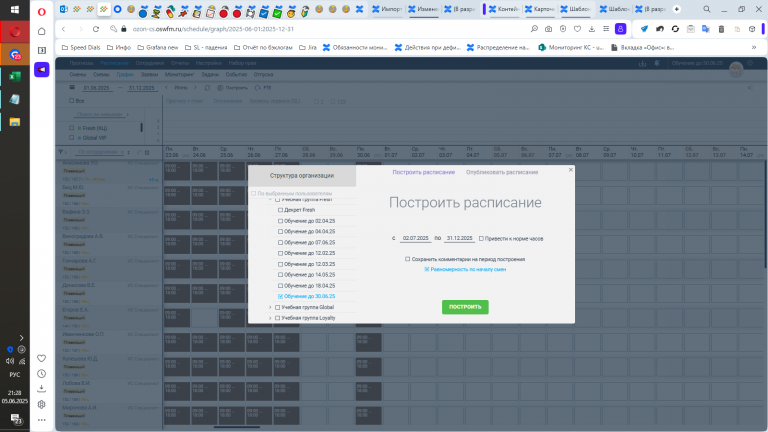
Task: Open the purple profile account icon
Action: pyautogui.click(x=621, y=29)
